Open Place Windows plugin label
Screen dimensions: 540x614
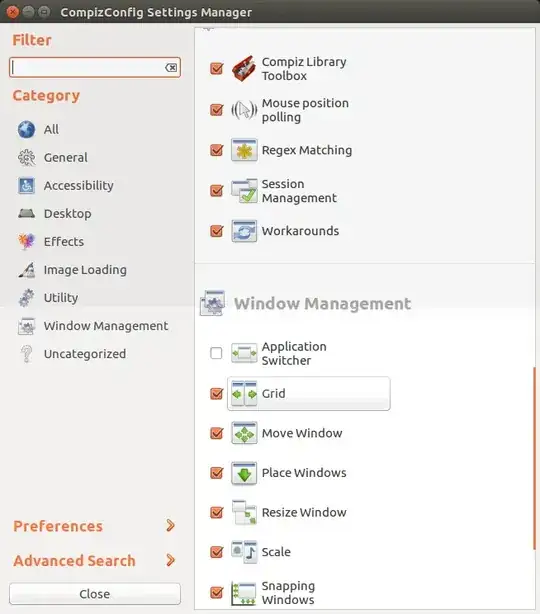click(304, 473)
